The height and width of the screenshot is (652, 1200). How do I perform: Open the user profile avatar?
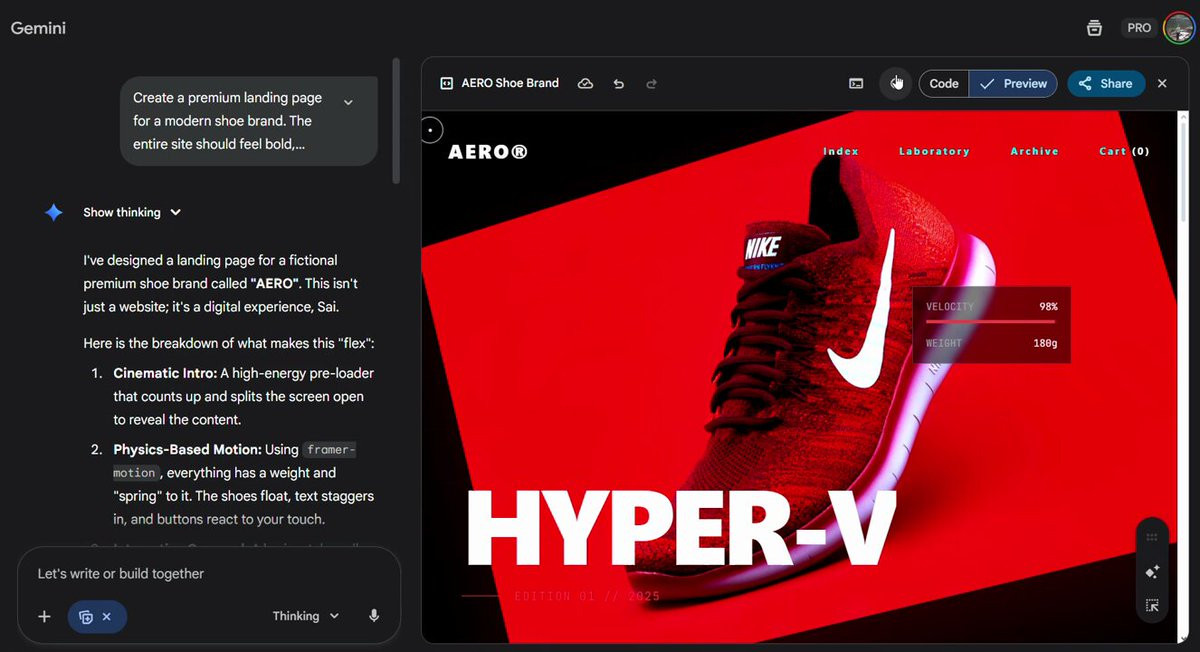tap(1180, 28)
